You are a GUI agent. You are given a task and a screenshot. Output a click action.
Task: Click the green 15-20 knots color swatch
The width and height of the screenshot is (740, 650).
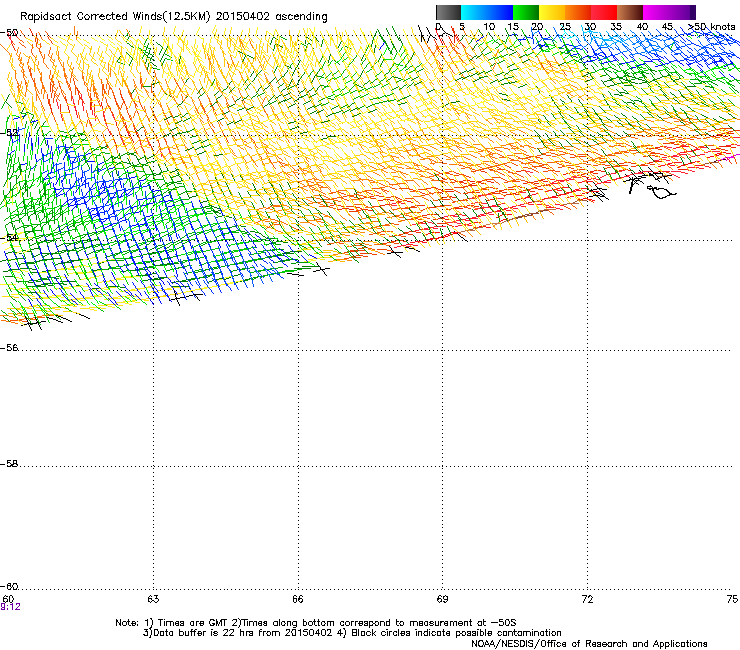pyautogui.click(x=526, y=12)
